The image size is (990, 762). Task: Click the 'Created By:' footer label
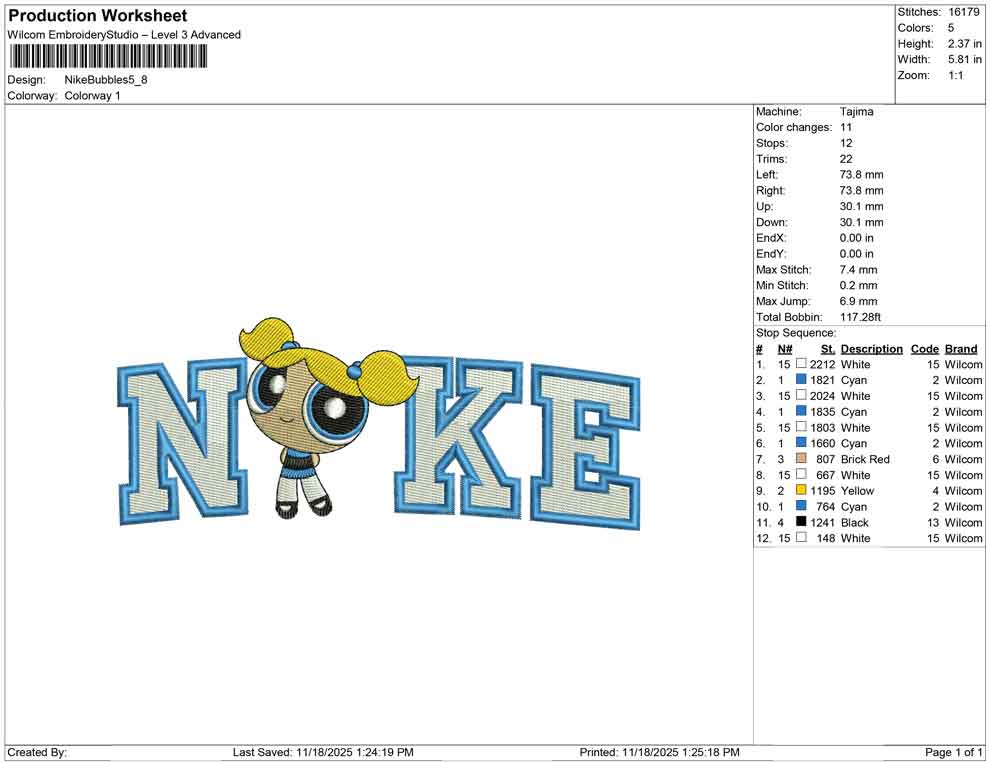[x=37, y=752]
